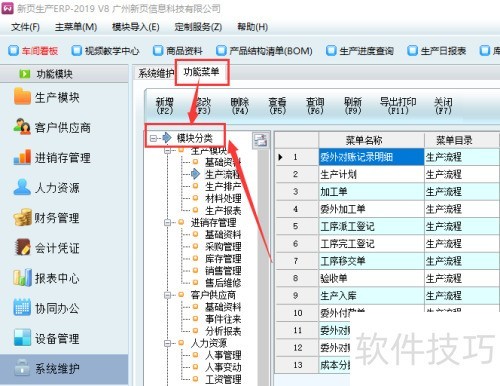
Task: Select 生产报表 tree item
Action: (223, 210)
